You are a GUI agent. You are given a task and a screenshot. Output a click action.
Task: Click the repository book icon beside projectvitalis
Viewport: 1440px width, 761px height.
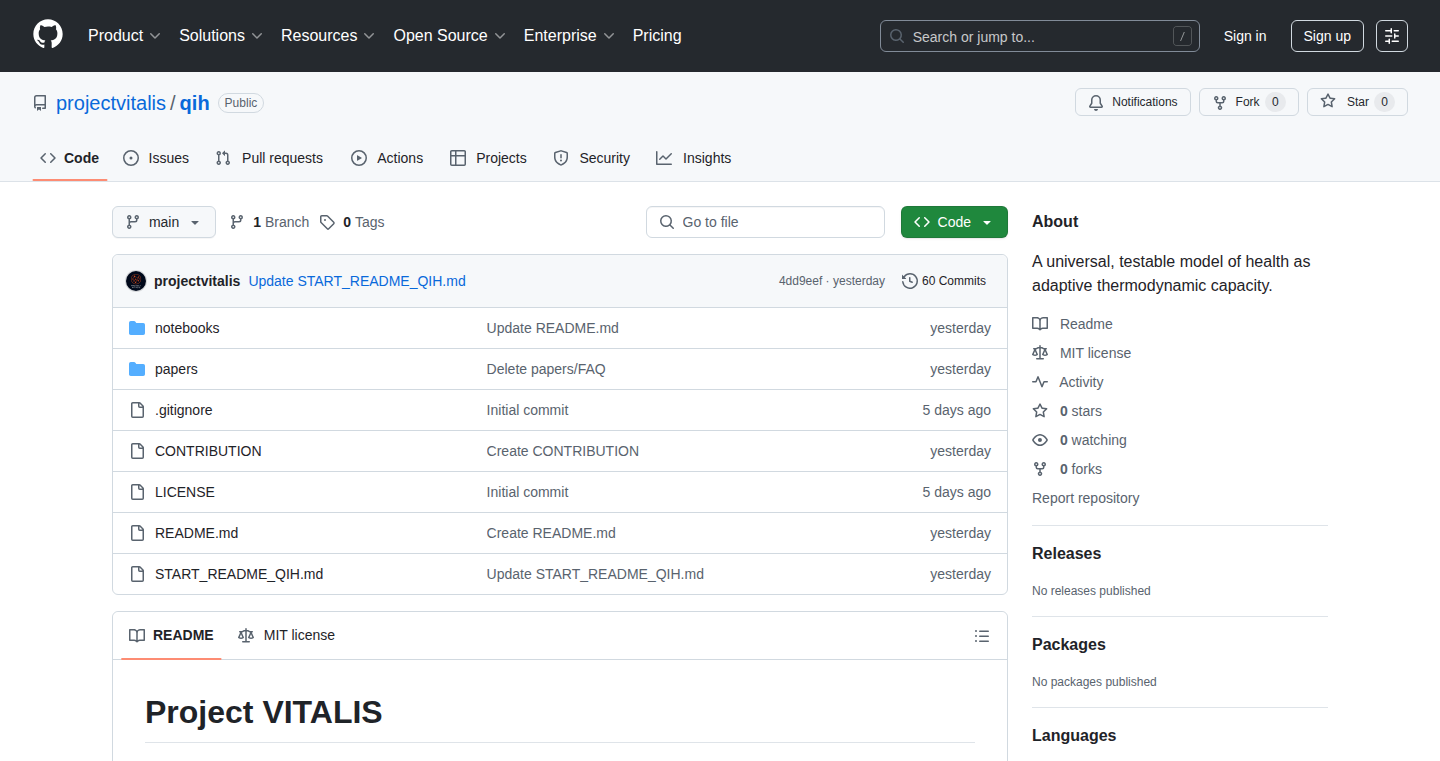click(x=40, y=103)
